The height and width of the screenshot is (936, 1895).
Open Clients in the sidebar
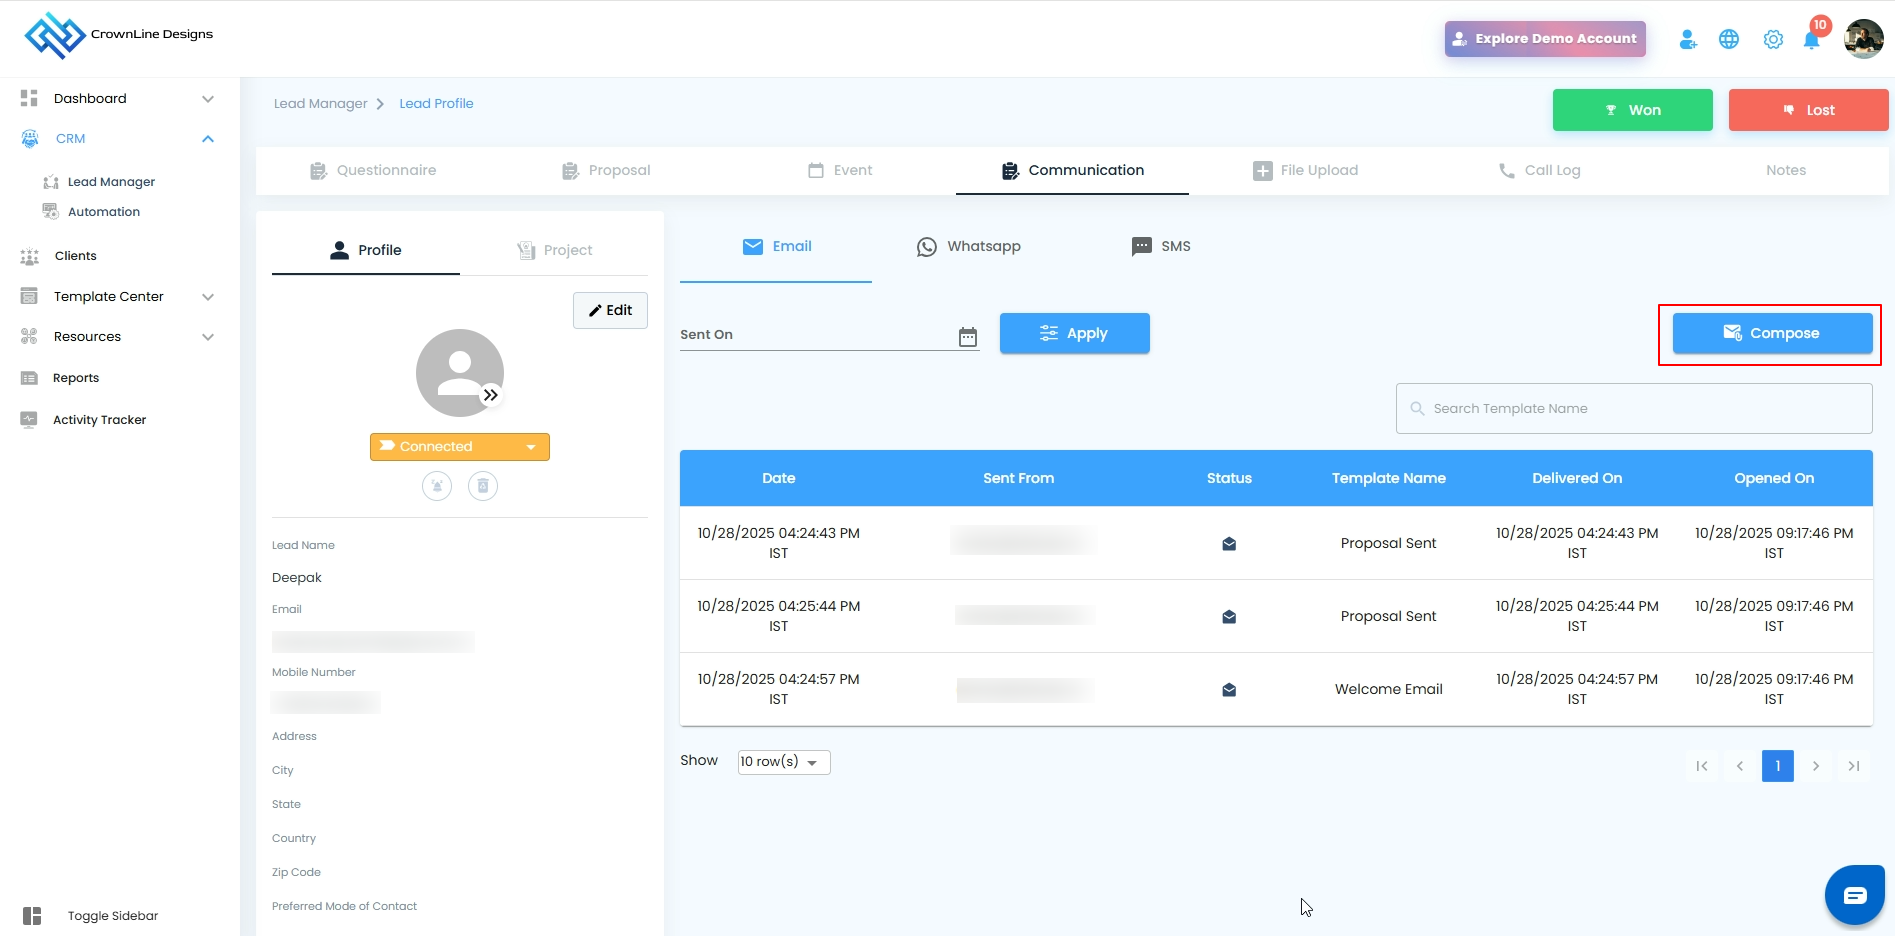pyautogui.click(x=75, y=256)
